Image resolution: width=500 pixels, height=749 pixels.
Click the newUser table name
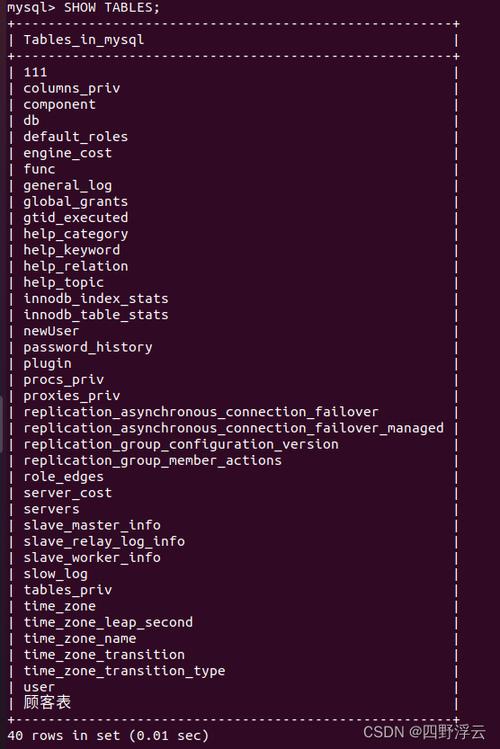click(51, 331)
